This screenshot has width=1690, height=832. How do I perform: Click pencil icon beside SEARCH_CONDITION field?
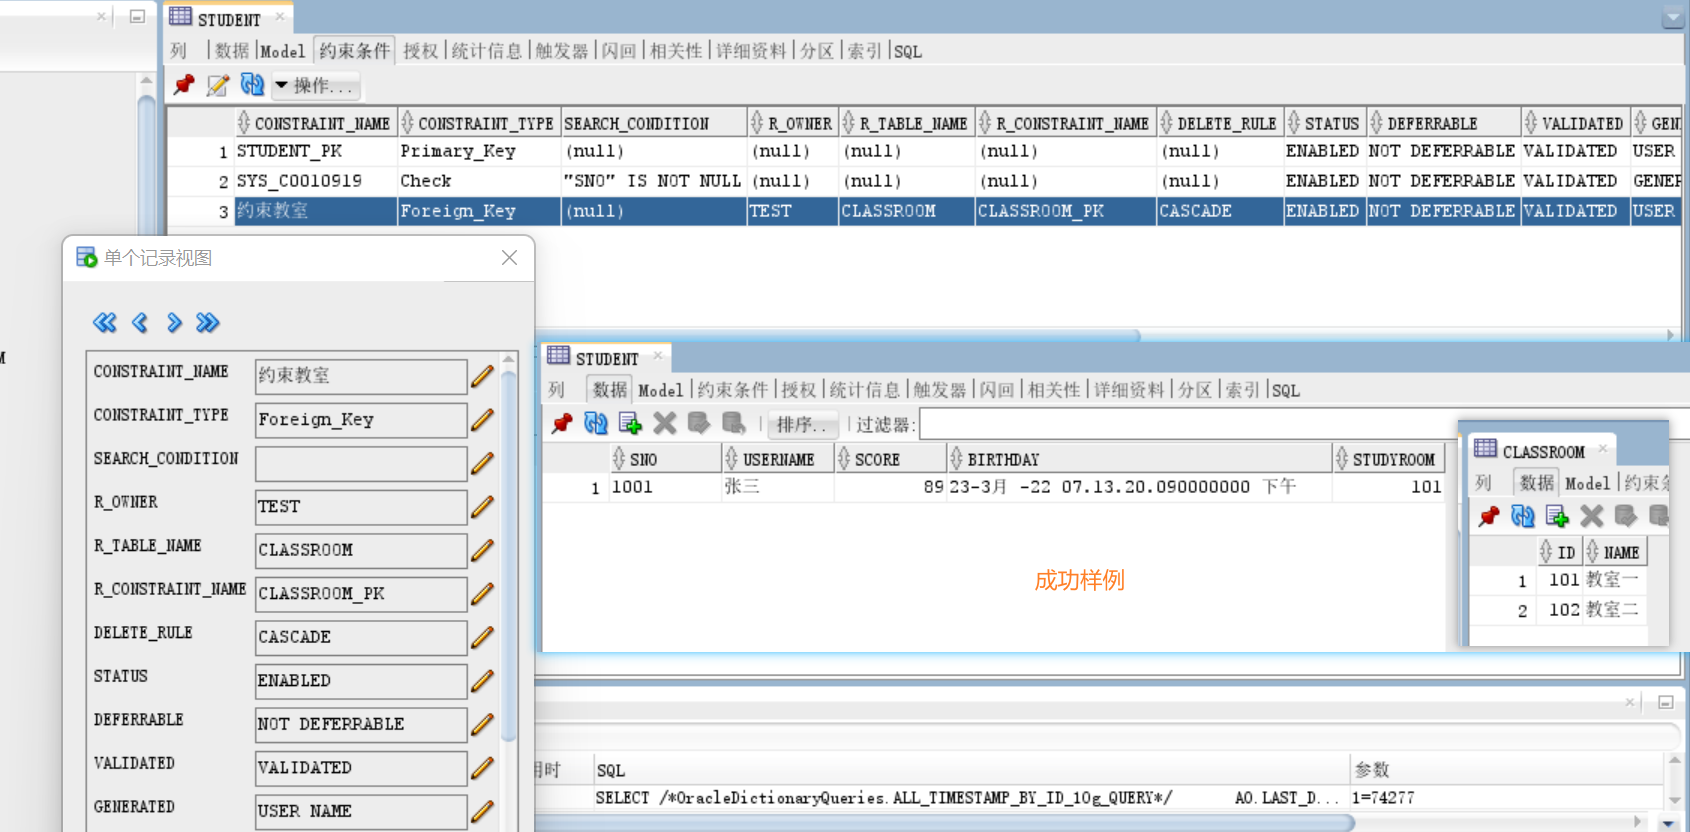point(482,463)
